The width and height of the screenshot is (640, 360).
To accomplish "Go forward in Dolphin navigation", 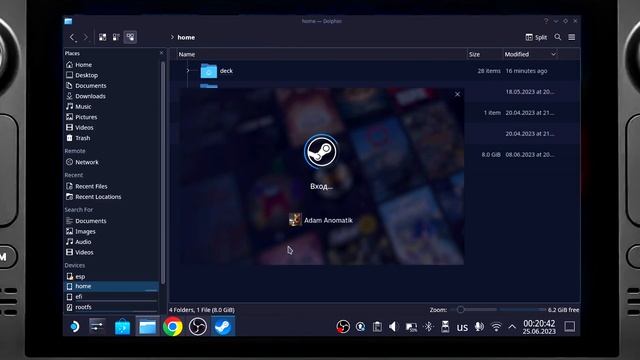I will (85, 37).
